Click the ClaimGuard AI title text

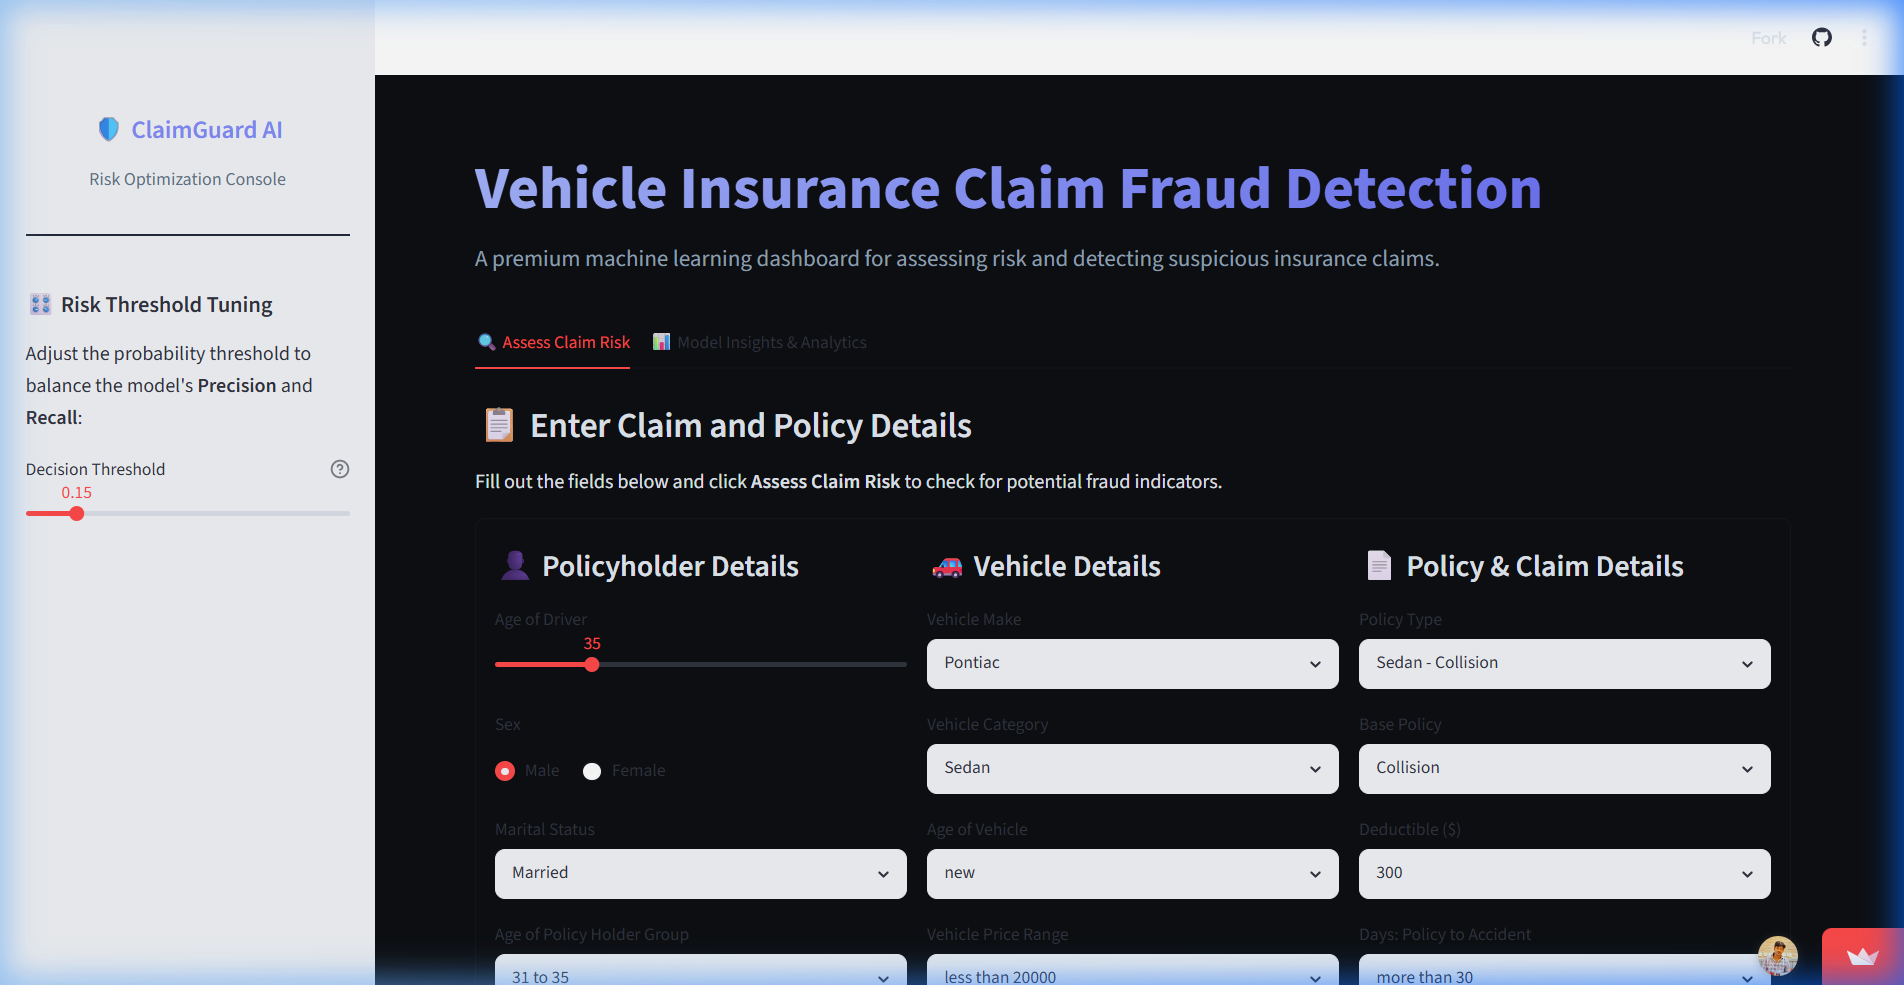[x=207, y=130]
